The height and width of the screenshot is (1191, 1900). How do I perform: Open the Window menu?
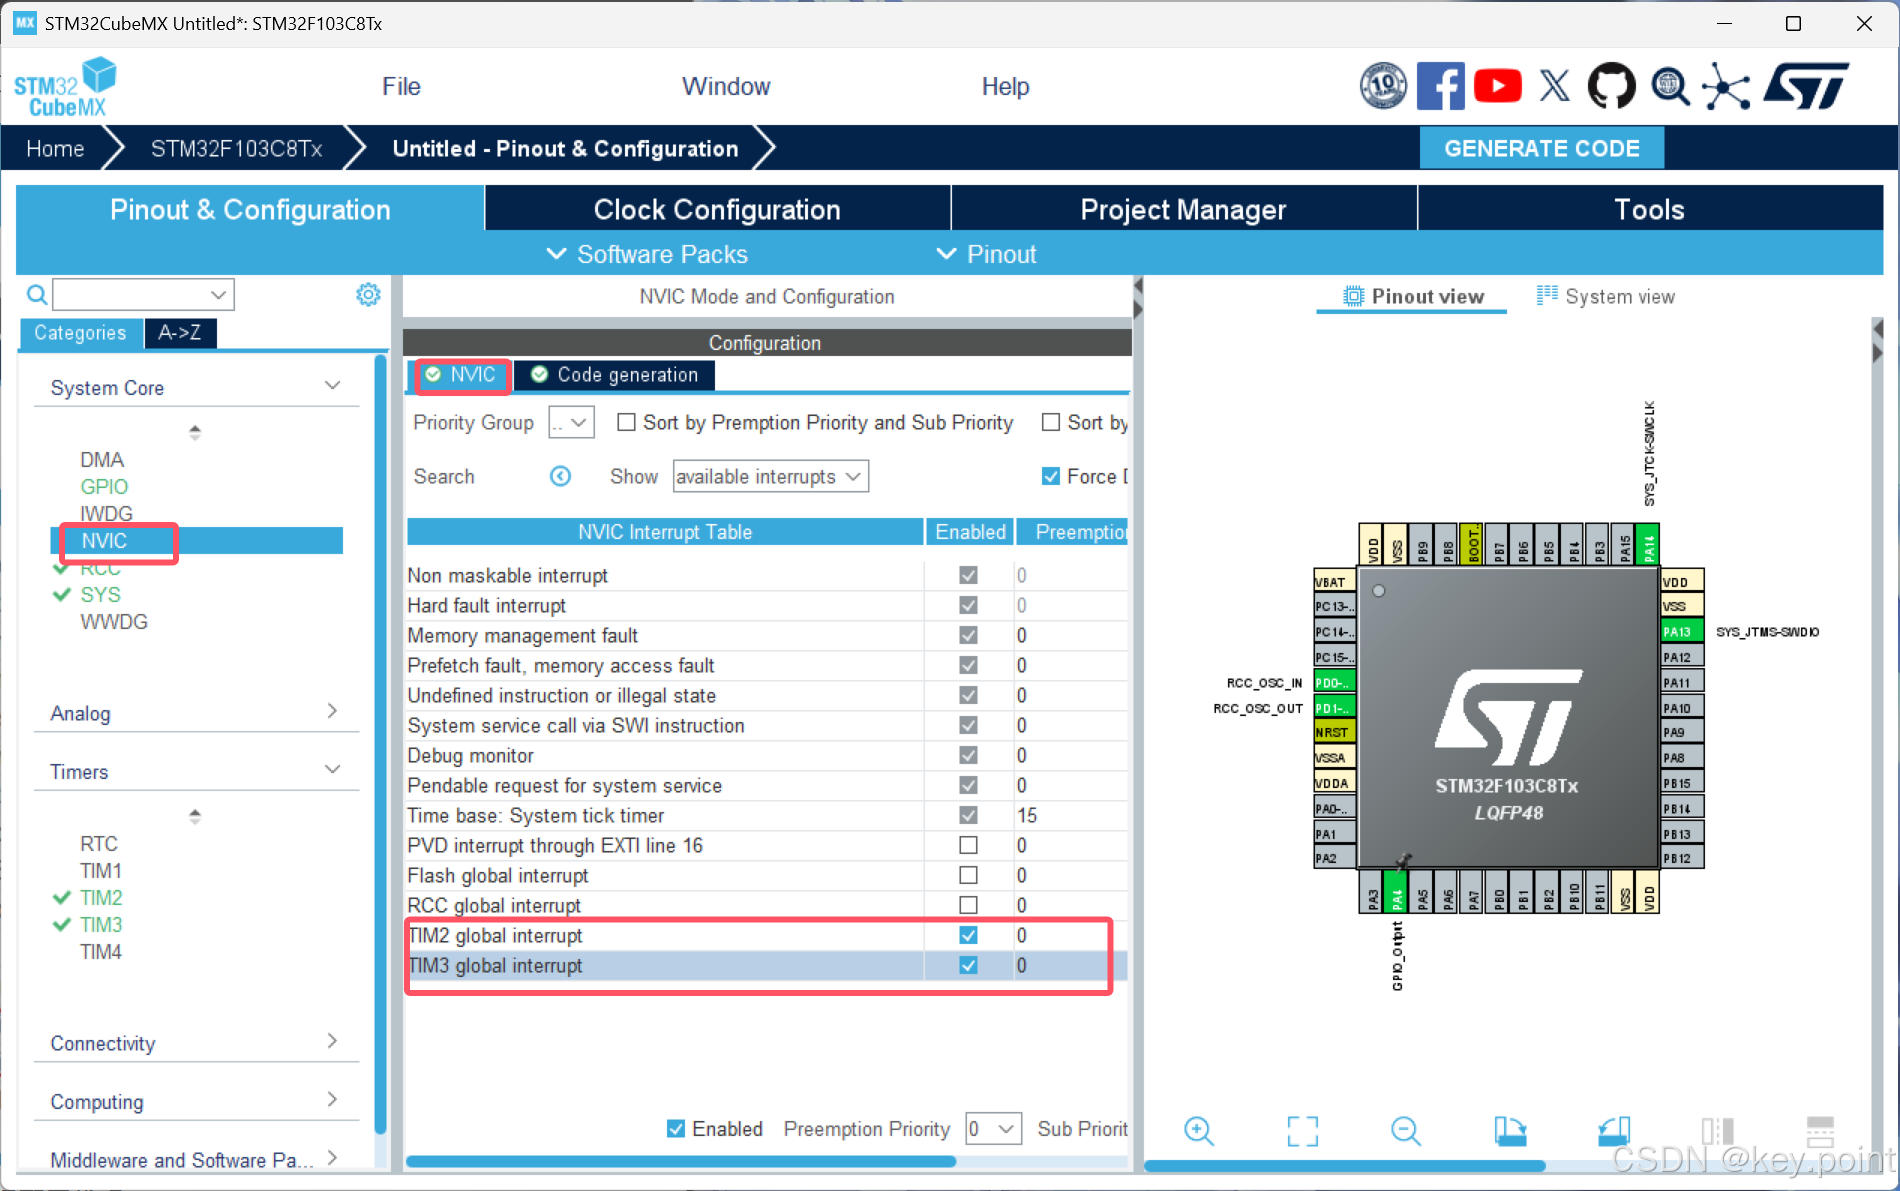pyautogui.click(x=726, y=87)
